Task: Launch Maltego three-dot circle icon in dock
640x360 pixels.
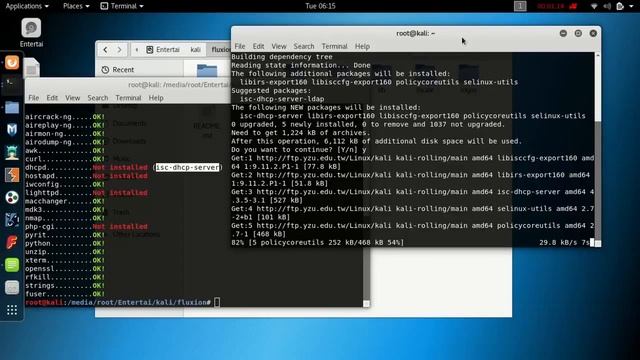Action: 12,198
